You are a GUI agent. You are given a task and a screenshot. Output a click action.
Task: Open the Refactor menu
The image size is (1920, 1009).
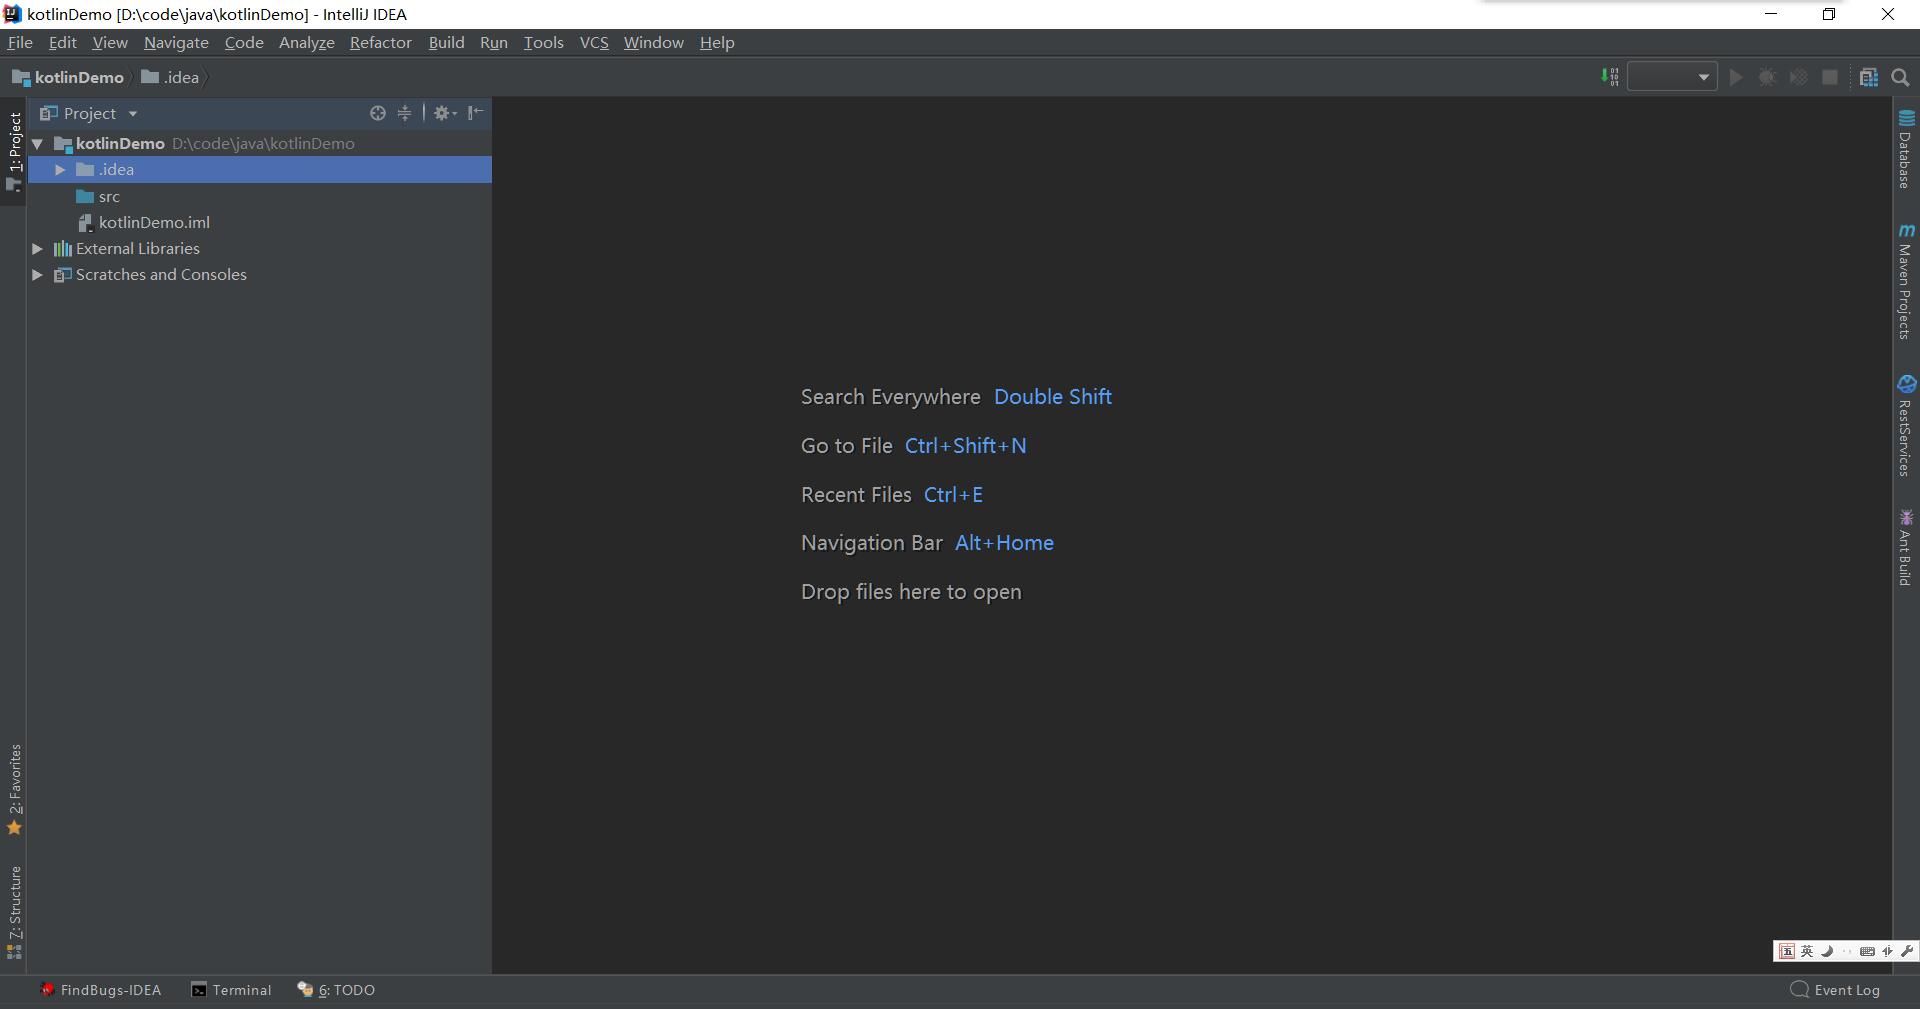click(380, 42)
